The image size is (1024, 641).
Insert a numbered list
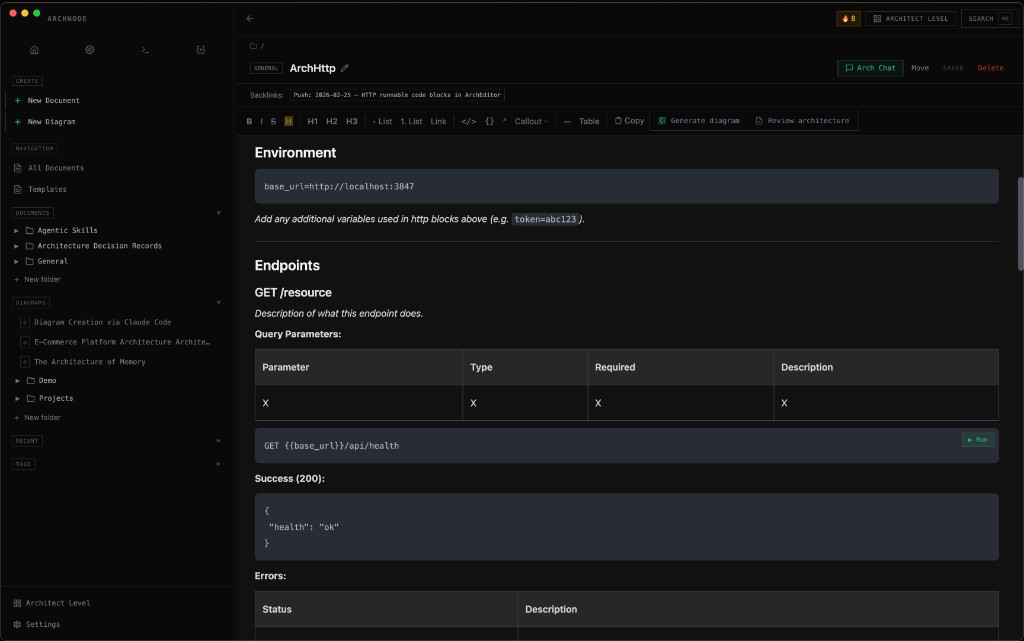pos(411,121)
